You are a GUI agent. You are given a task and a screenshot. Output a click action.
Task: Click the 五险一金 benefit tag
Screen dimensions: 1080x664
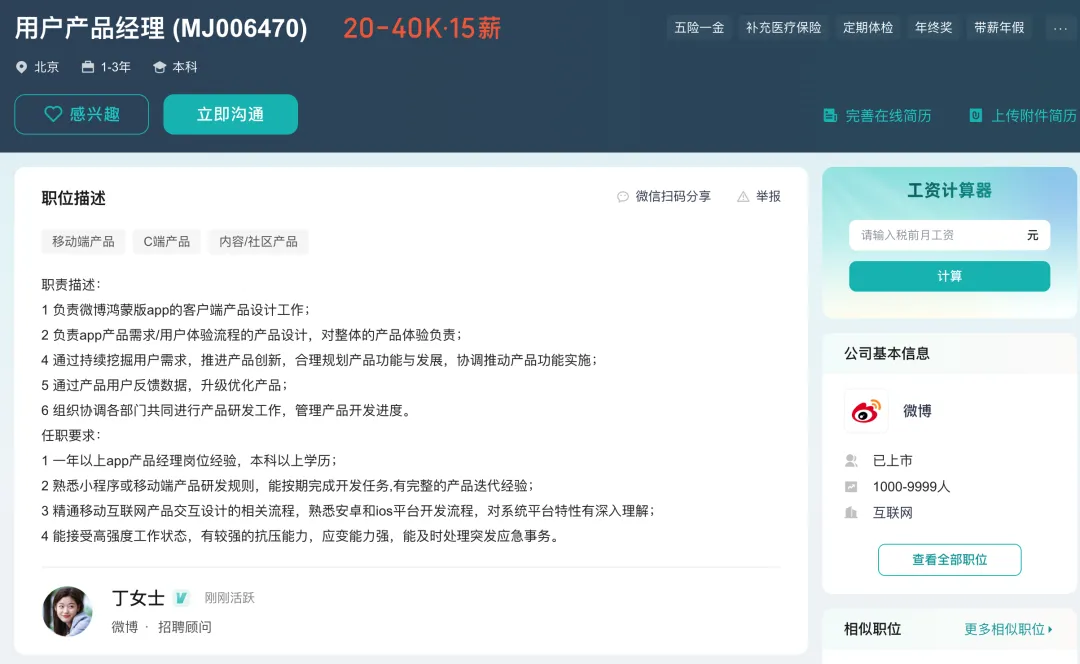tap(699, 28)
